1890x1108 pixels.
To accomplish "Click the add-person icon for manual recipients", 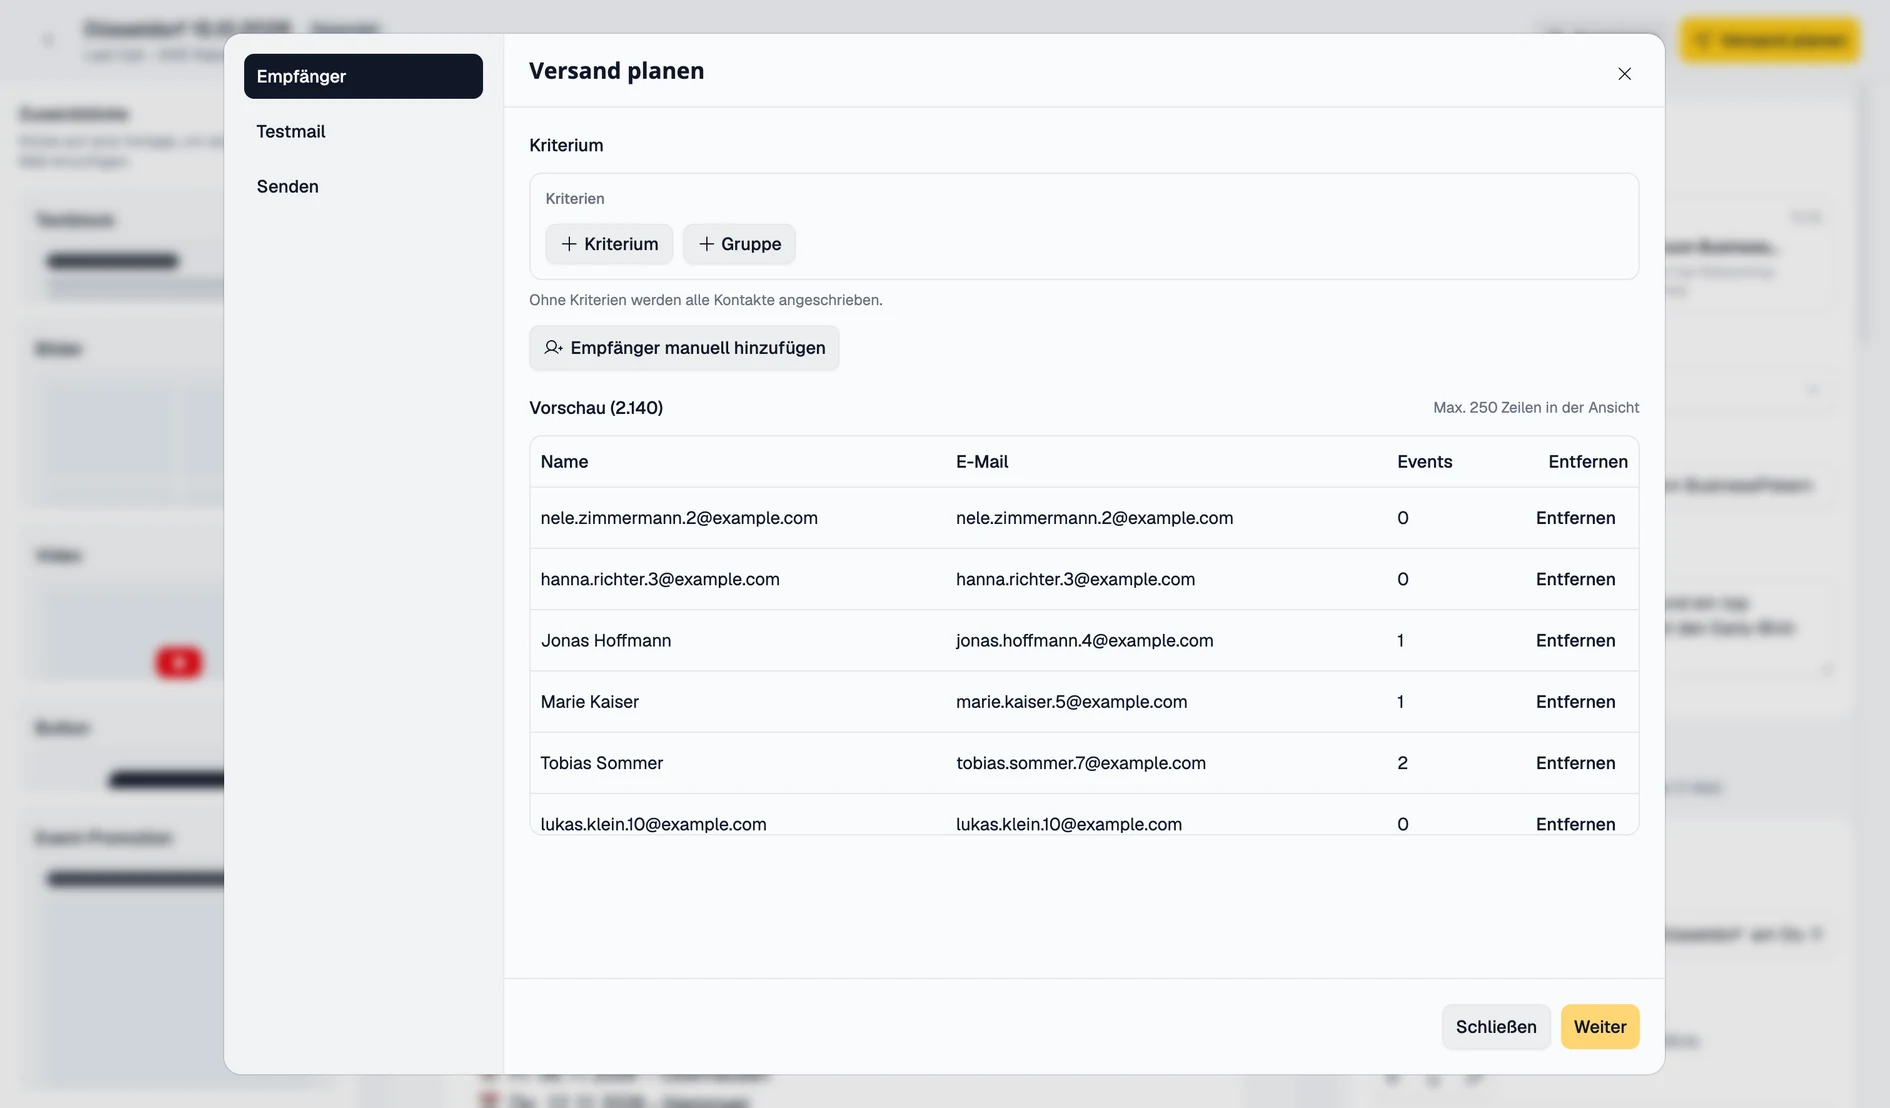I will [x=553, y=348].
